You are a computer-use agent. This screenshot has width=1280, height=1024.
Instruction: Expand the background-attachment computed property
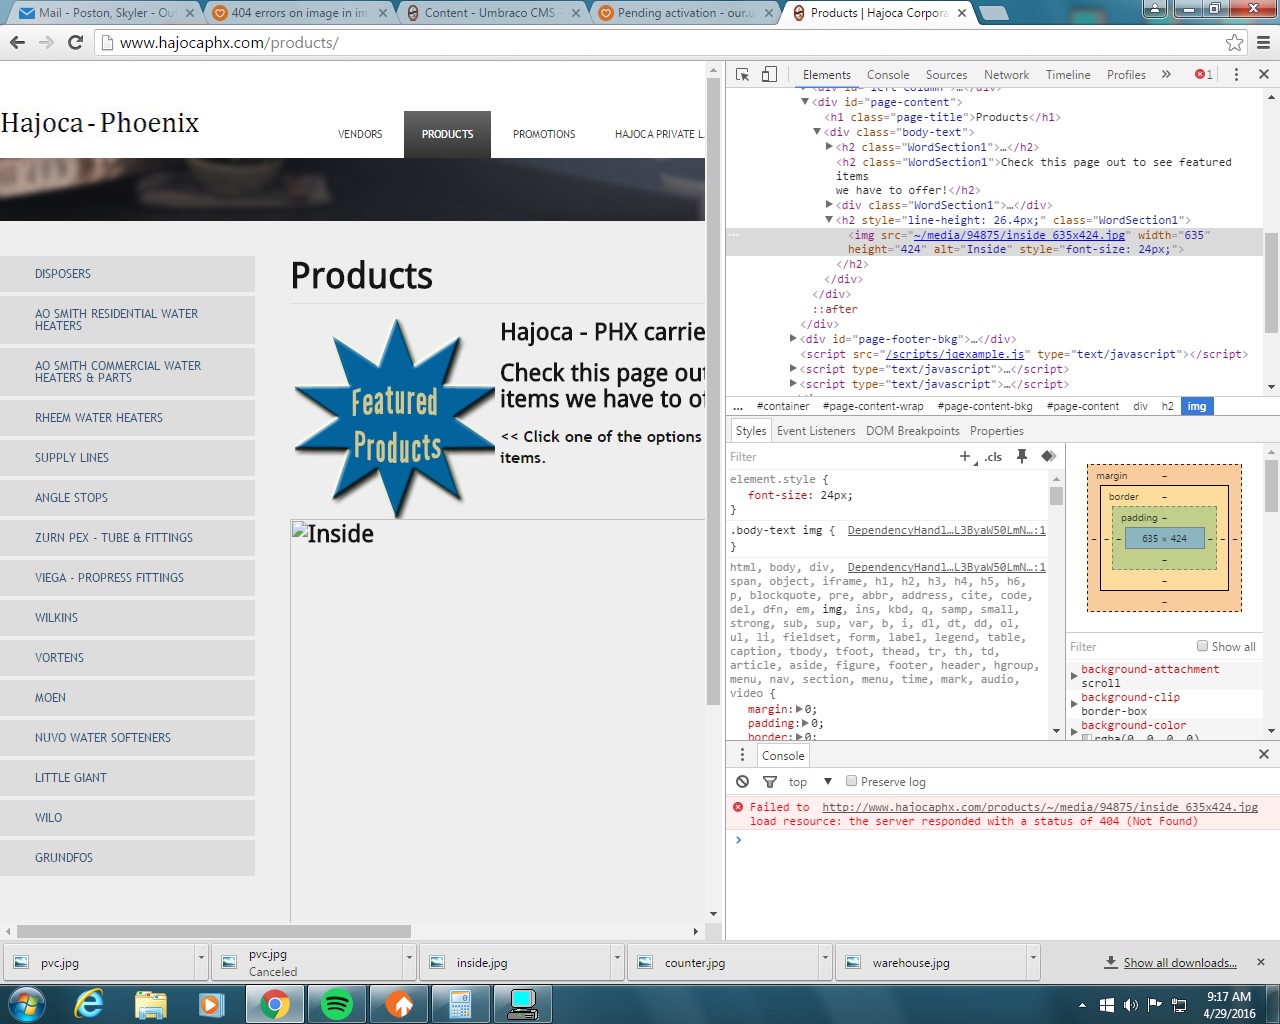(x=1075, y=676)
